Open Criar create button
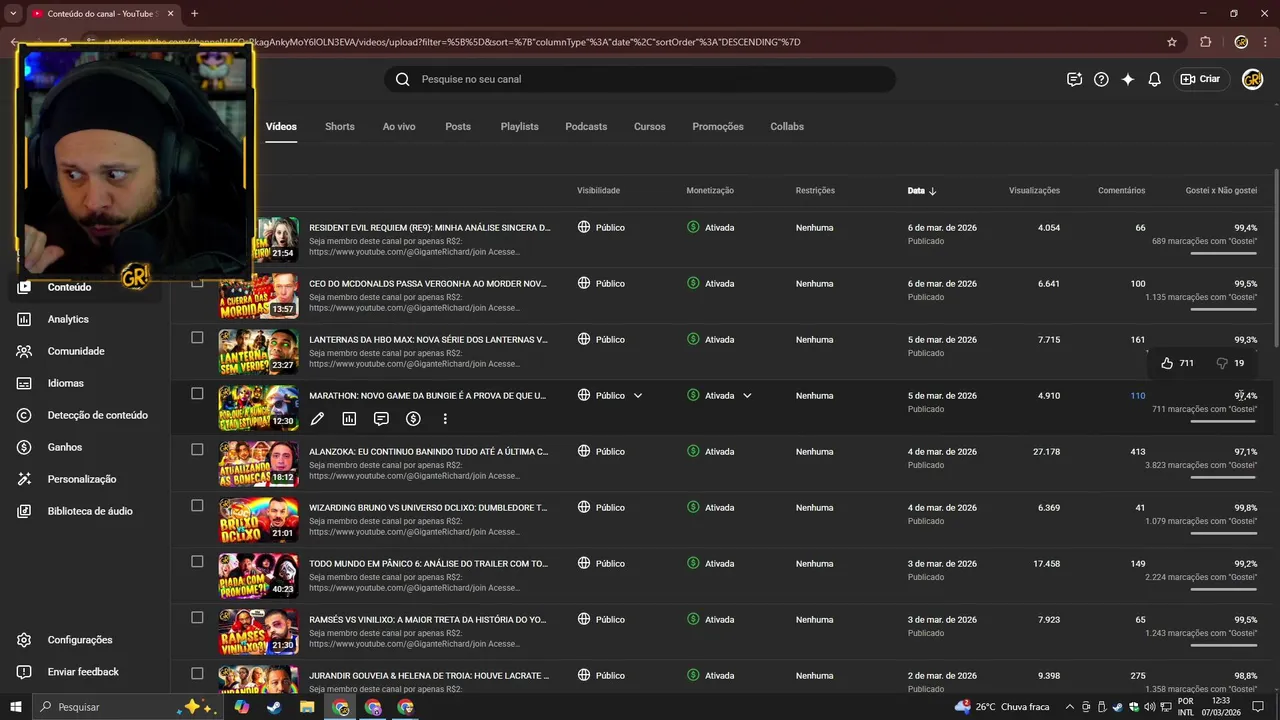 (x=1200, y=79)
